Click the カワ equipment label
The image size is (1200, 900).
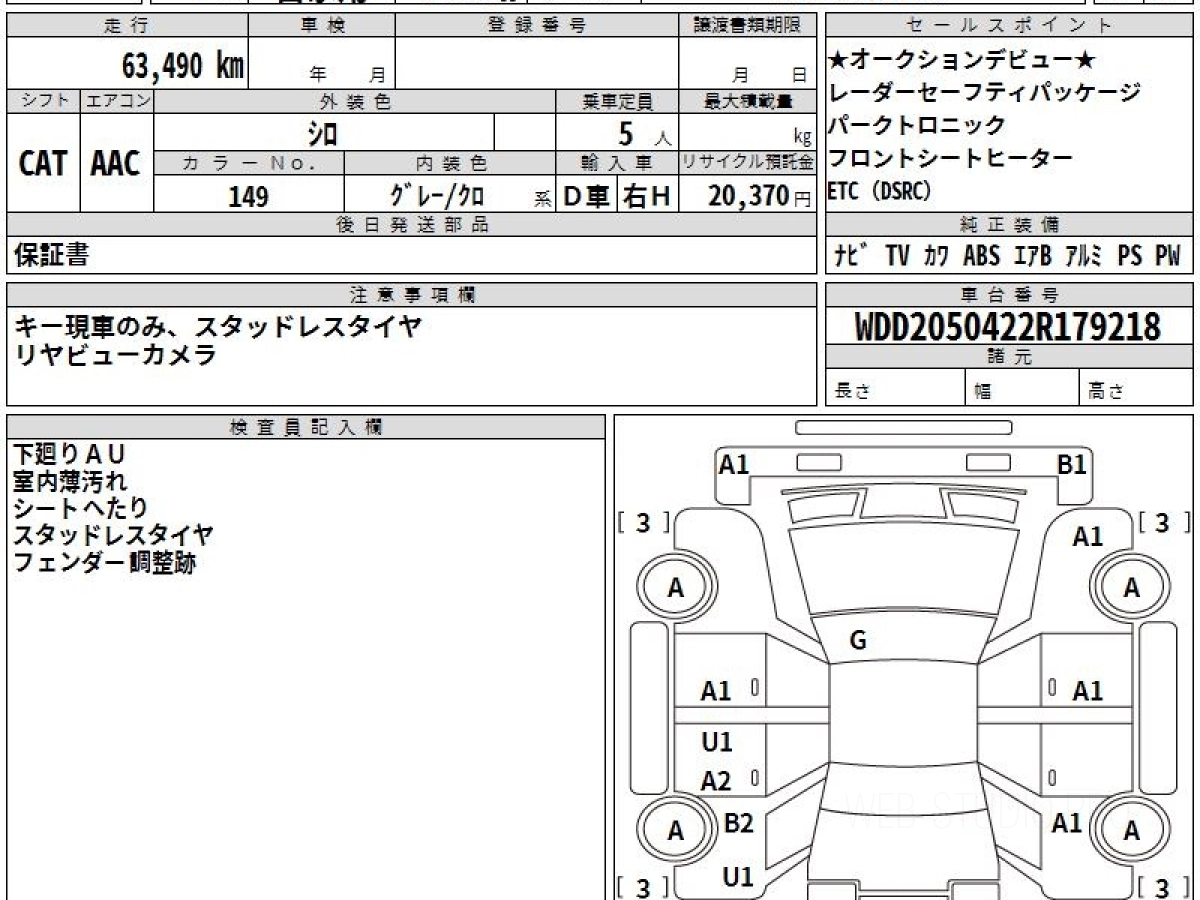point(936,256)
